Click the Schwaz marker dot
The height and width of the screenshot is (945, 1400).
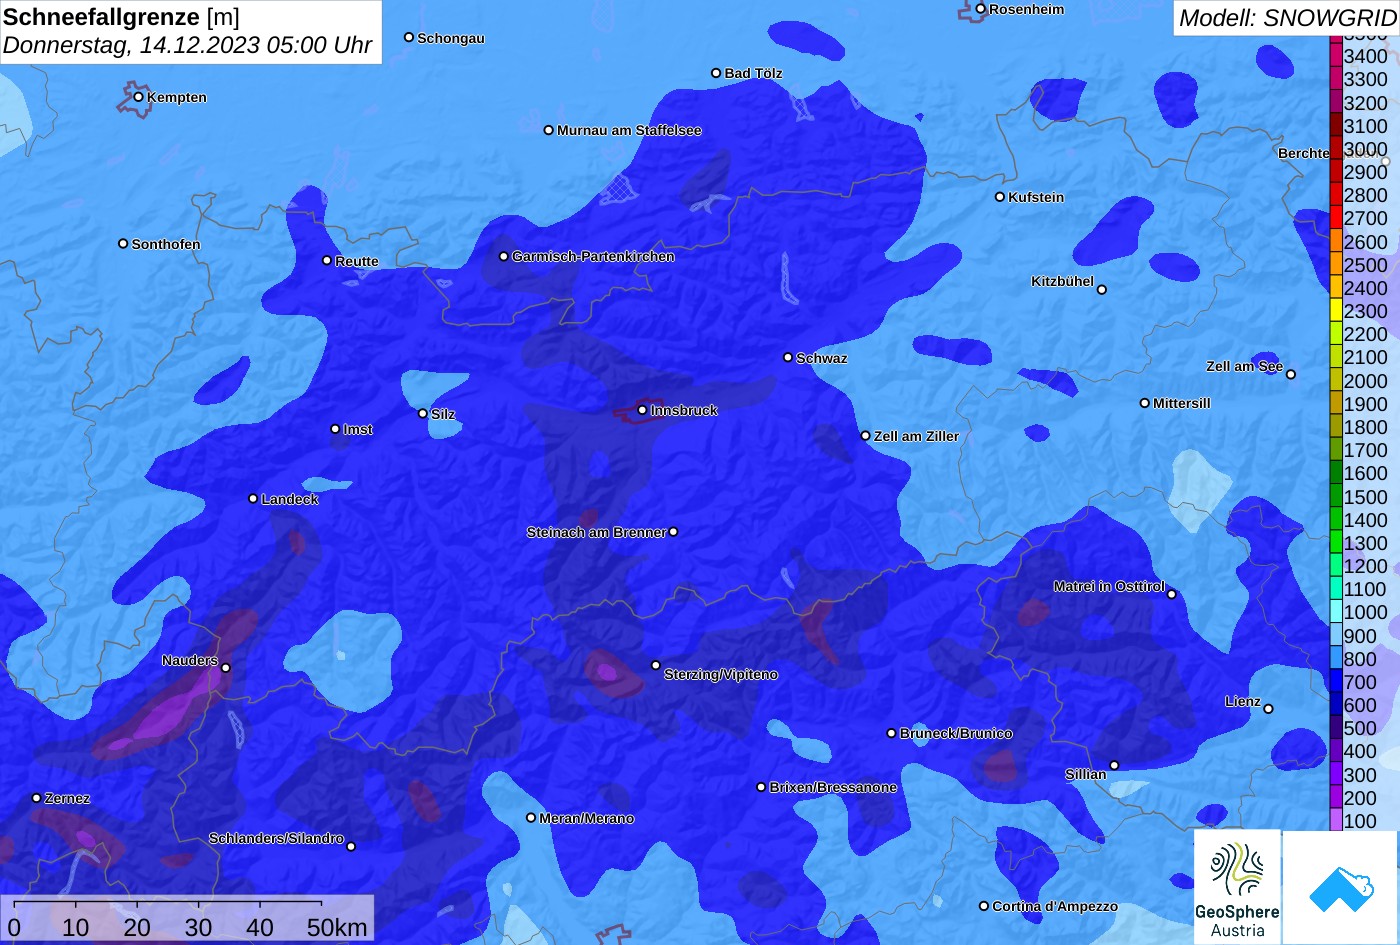pyautogui.click(x=788, y=357)
